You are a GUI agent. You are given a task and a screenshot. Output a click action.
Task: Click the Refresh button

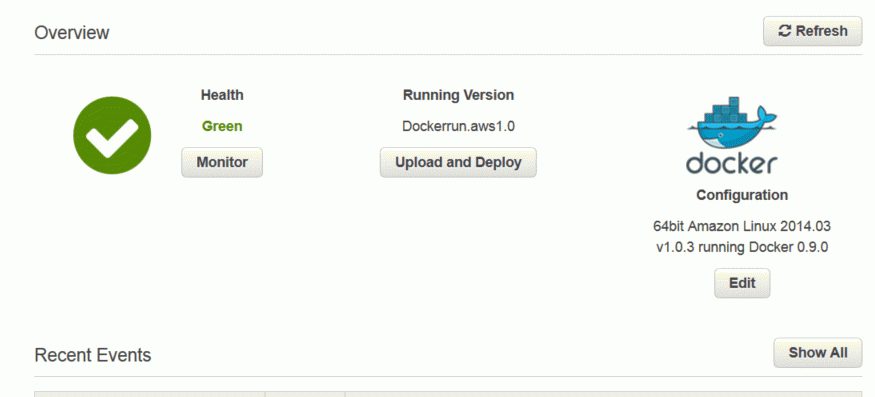812,31
